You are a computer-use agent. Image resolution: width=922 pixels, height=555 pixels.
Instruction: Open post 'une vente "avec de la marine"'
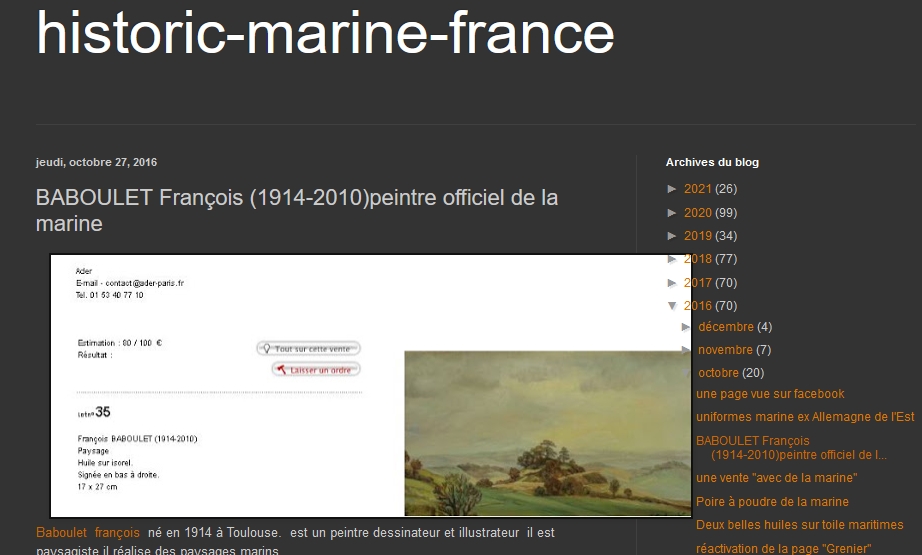tap(776, 478)
